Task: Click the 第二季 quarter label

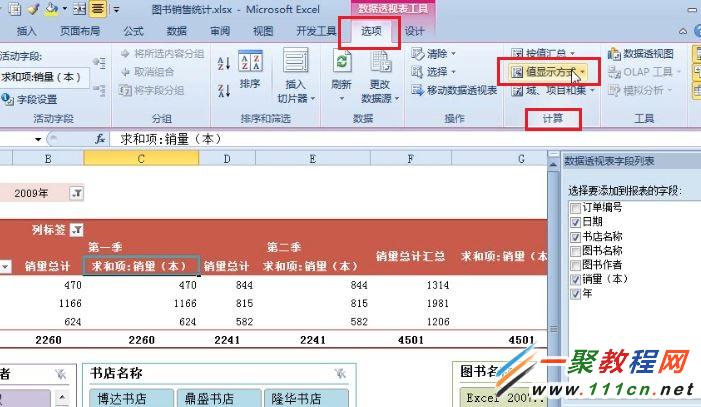Action: tap(284, 247)
